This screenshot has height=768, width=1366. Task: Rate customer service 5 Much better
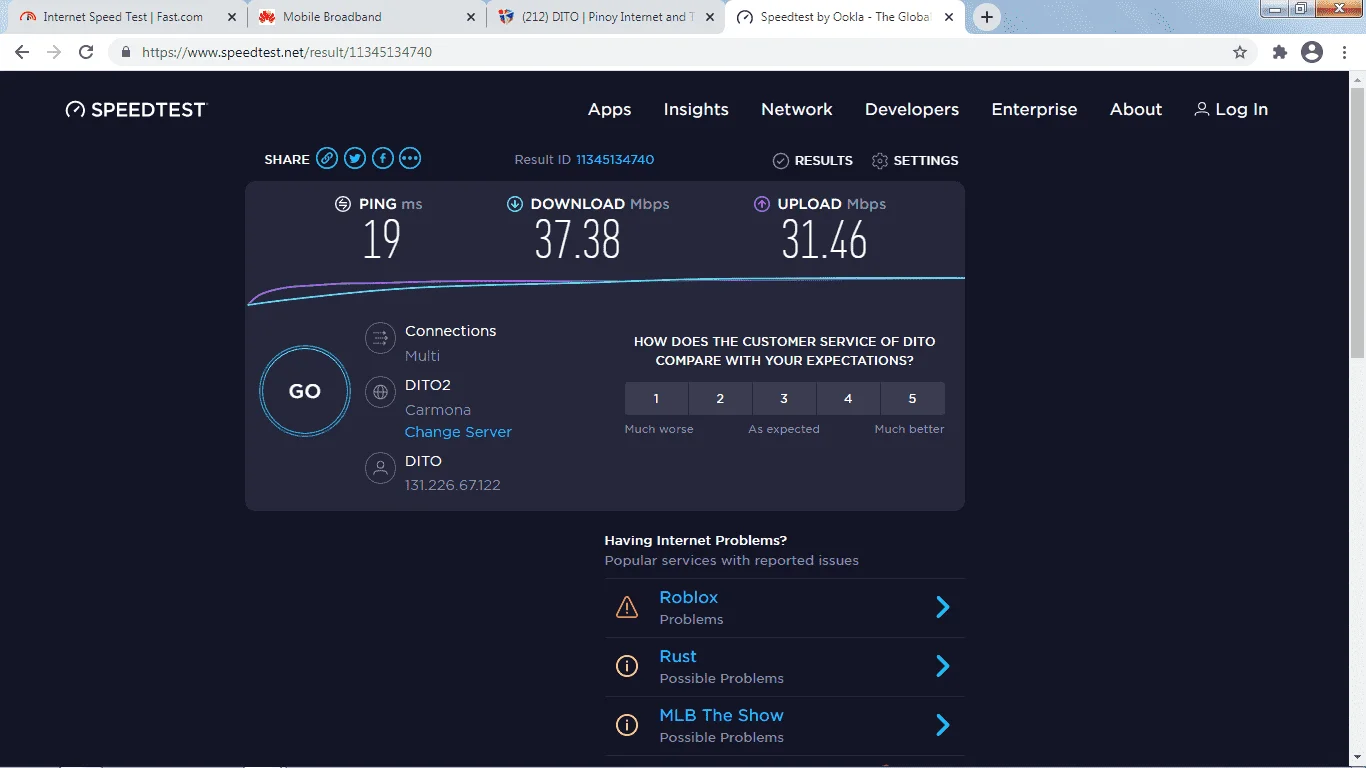[912, 398]
